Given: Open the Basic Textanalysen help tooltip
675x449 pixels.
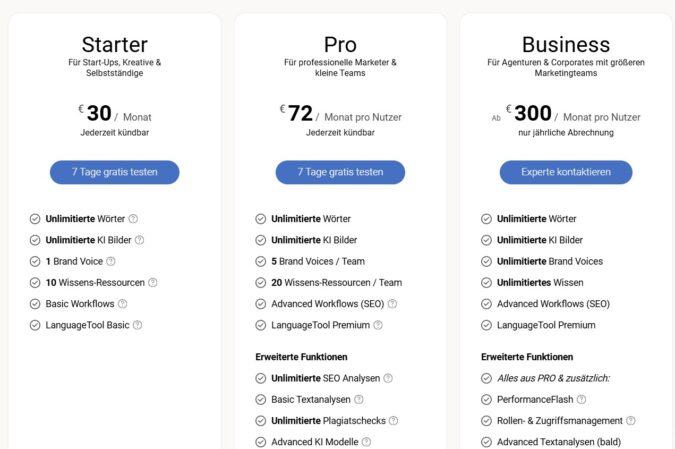Looking at the screenshot, I should [357, 399].
